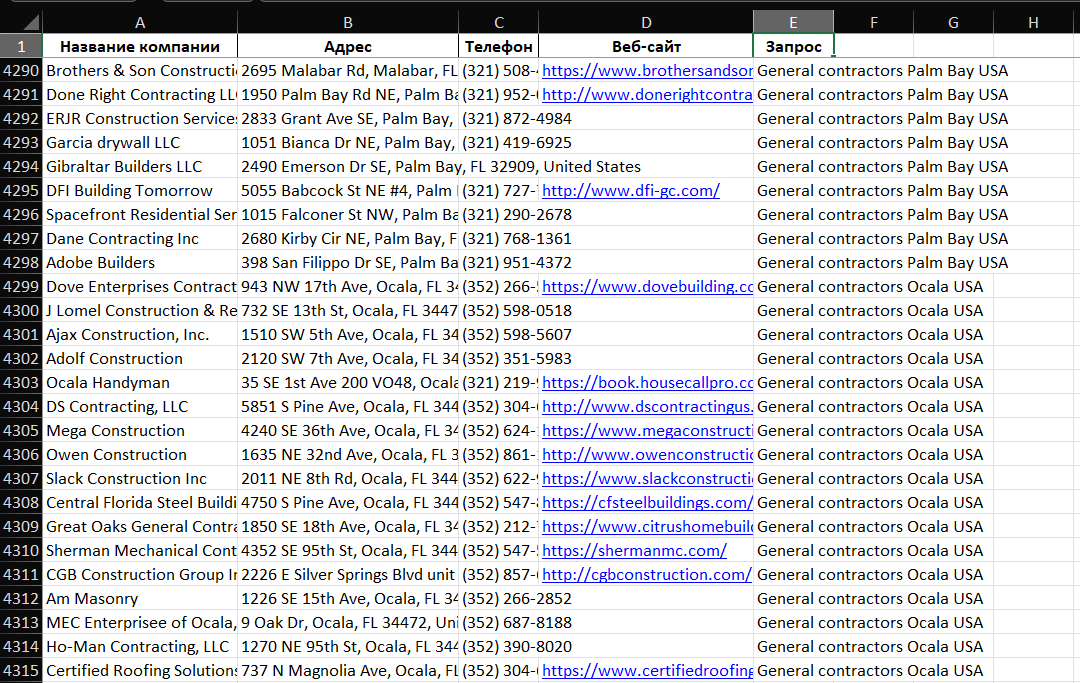Select column G header
The height and width of the screenshot is (683, 1080).
(x=953, y=23)
